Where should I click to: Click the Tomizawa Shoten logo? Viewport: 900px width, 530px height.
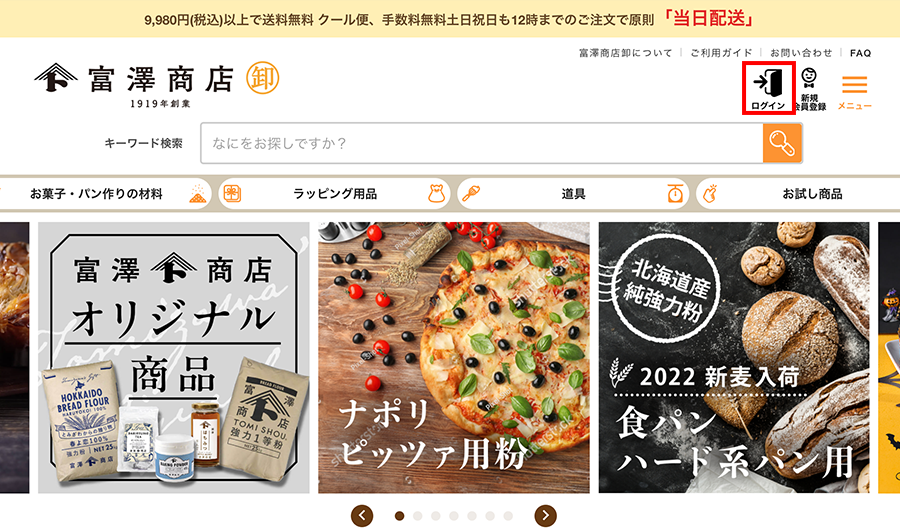pos(157,85)
